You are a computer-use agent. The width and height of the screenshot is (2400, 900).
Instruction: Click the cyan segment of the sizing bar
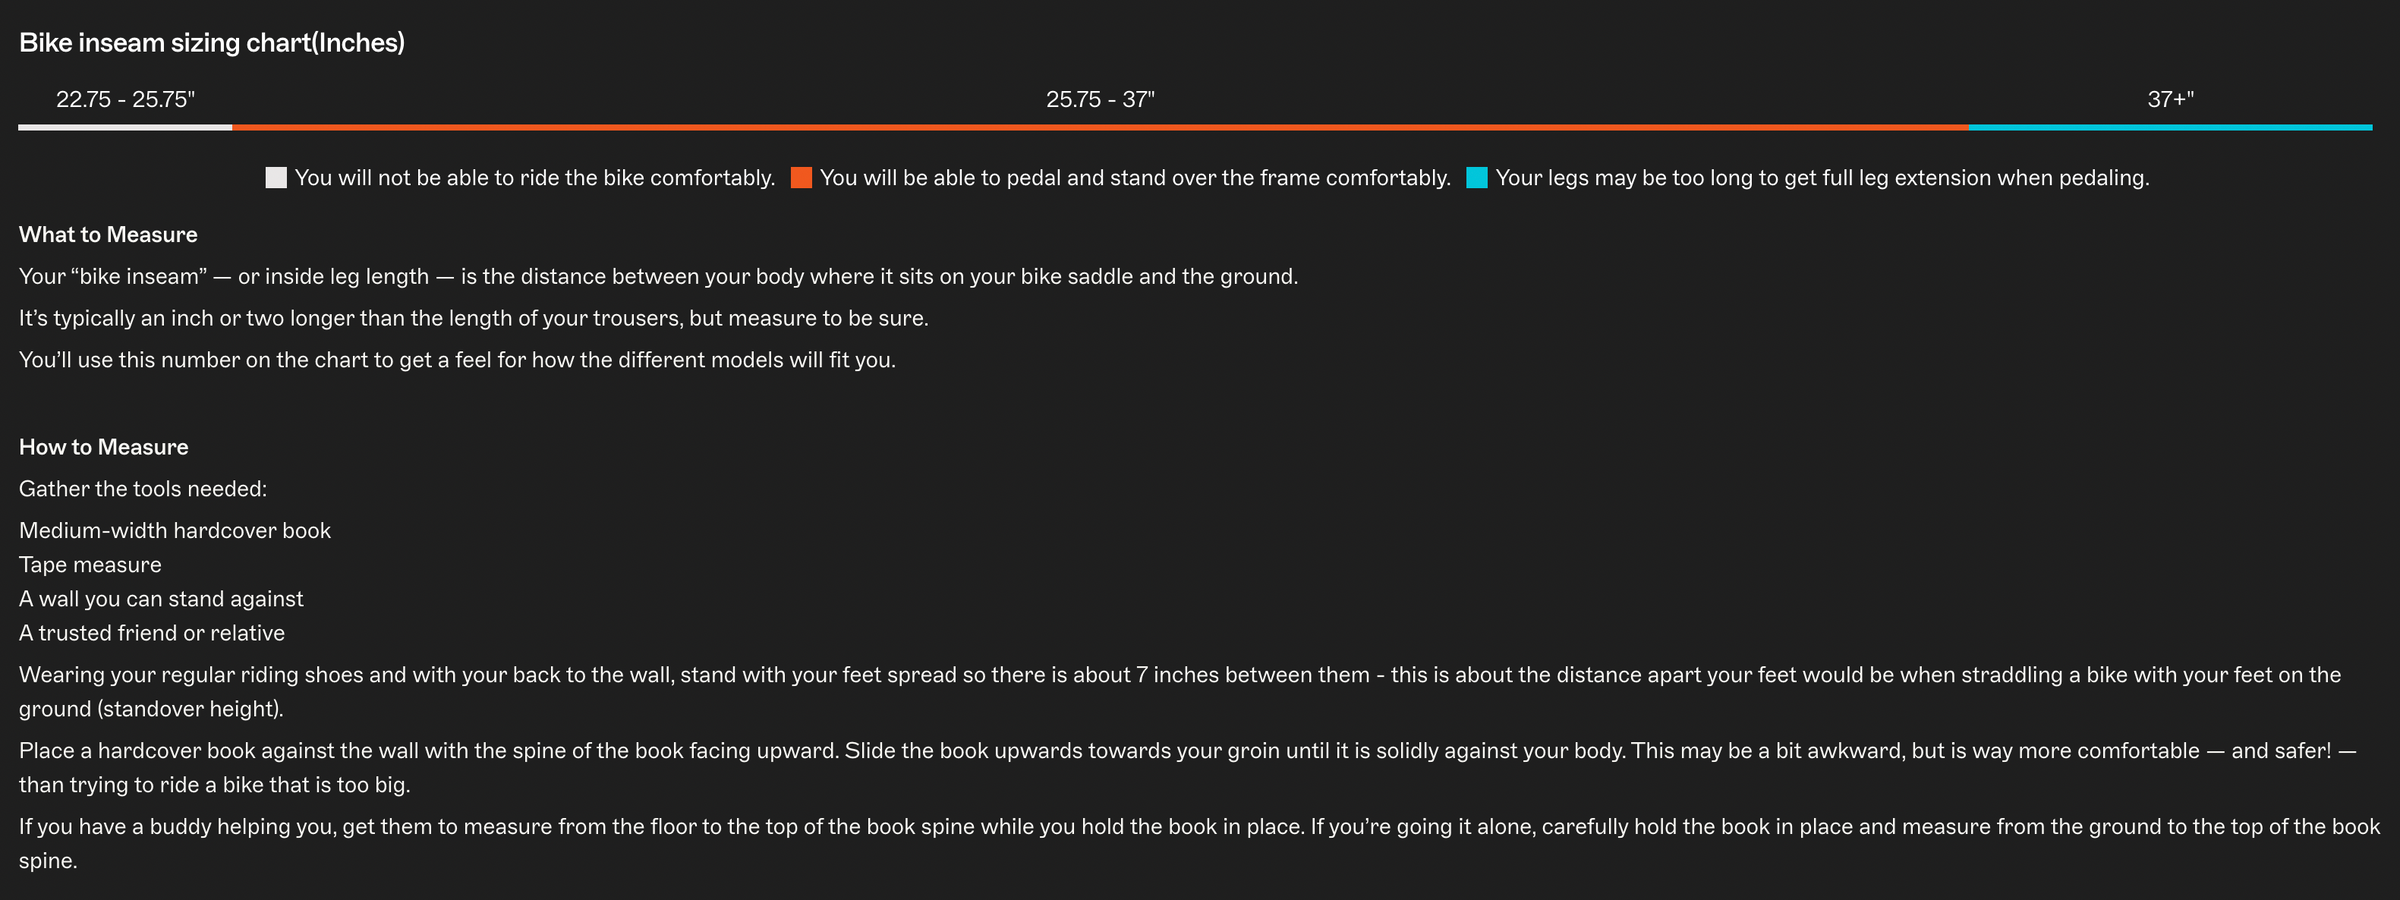[2170, 127]
